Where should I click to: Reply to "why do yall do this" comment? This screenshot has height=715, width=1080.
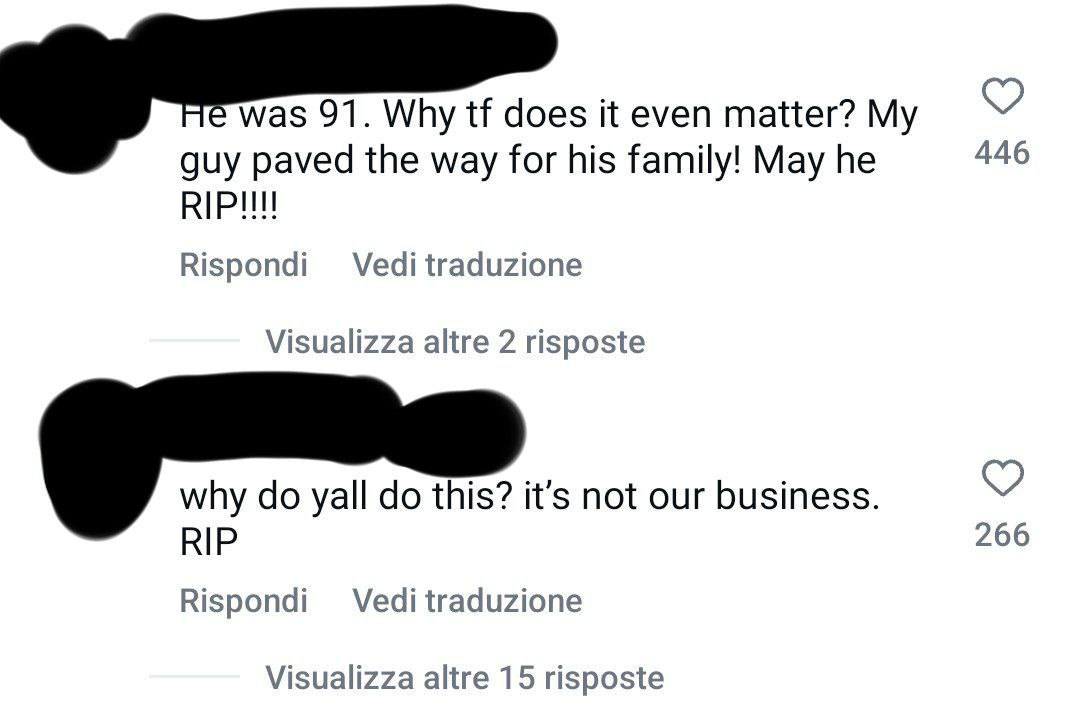click(x=244, y=600)
